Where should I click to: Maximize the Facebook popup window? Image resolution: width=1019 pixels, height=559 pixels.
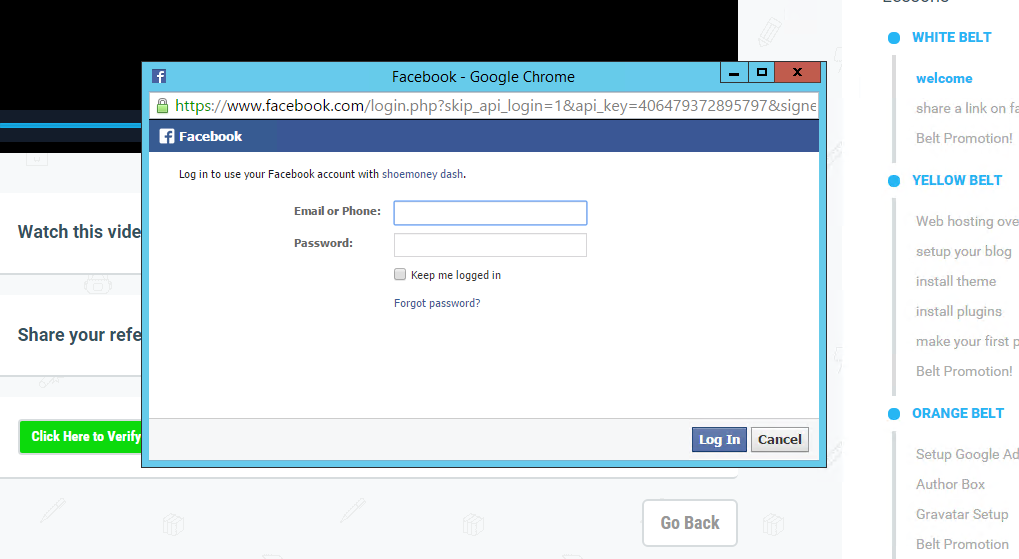coord(762,72)
